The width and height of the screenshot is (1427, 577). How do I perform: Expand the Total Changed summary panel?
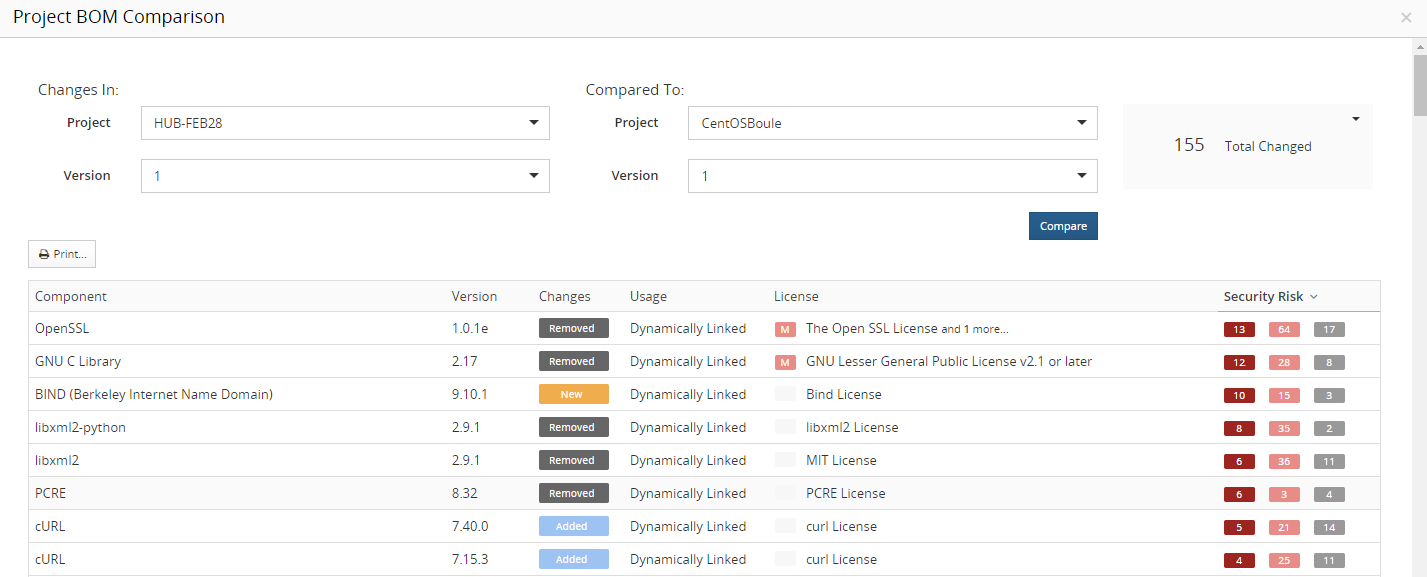(x=1356, y=119)
